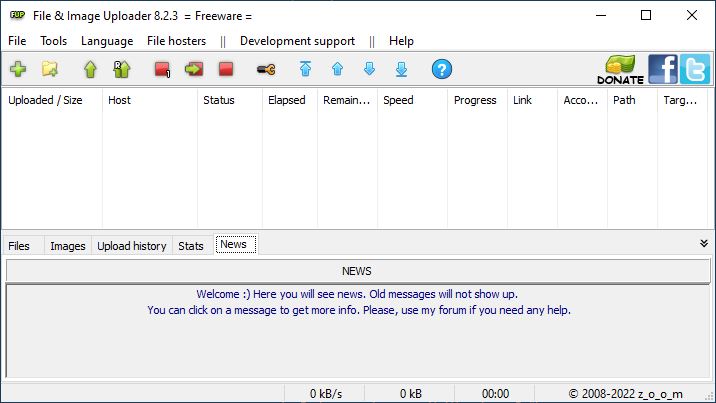716x403 pixels.
Task: Sort by Target column header
Action: [683, 100]
